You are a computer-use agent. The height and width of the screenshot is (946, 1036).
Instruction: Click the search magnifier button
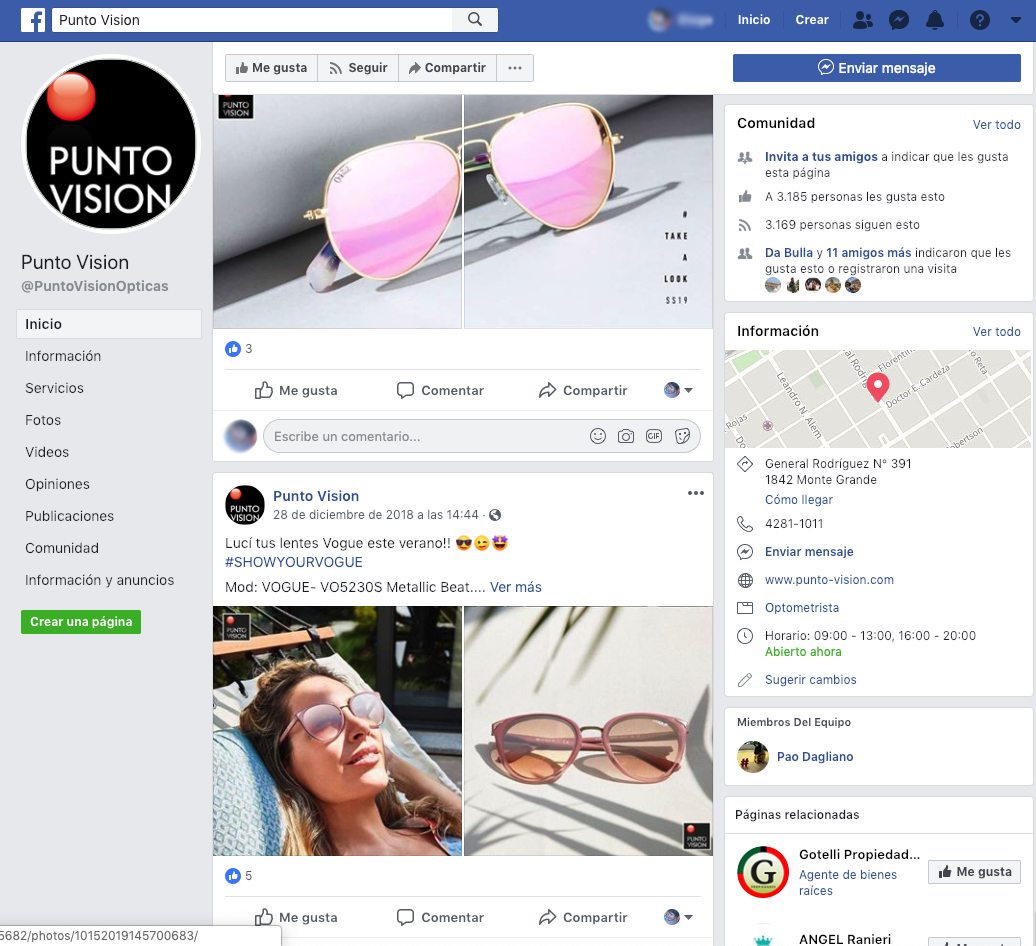(x=474, y=20)
